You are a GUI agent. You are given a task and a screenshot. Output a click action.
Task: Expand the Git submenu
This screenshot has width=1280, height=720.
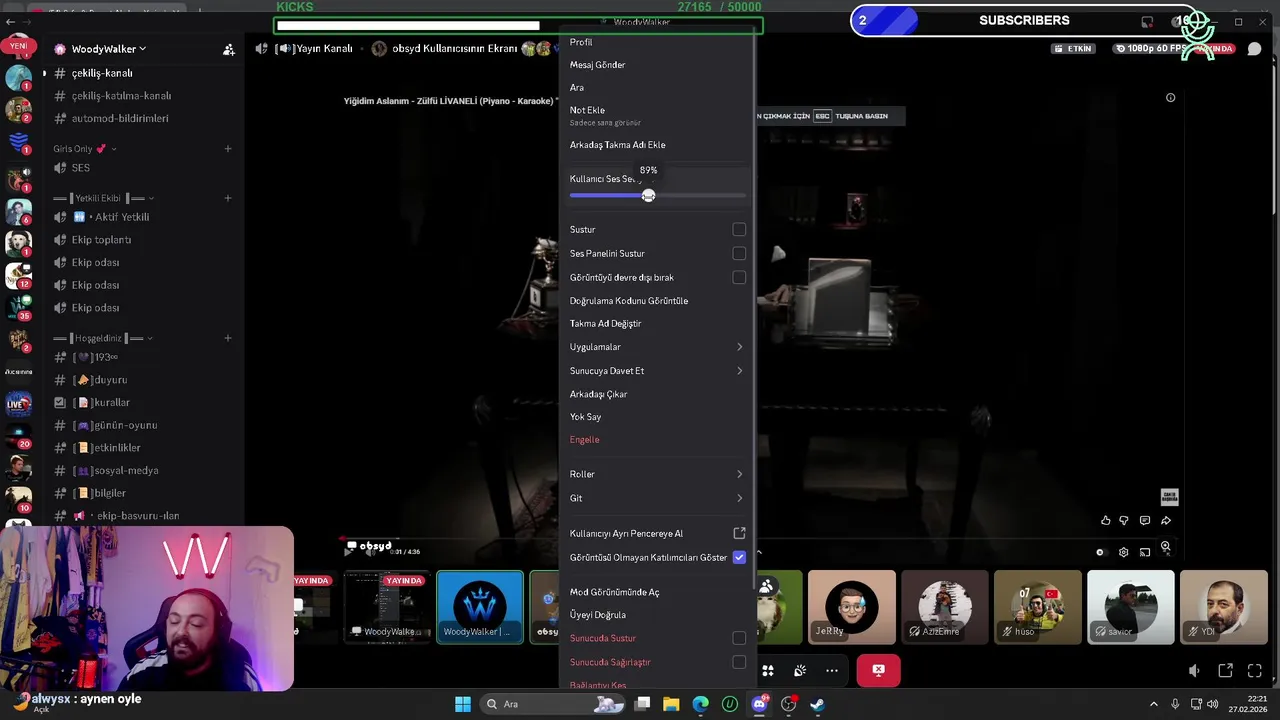[656, 498]
